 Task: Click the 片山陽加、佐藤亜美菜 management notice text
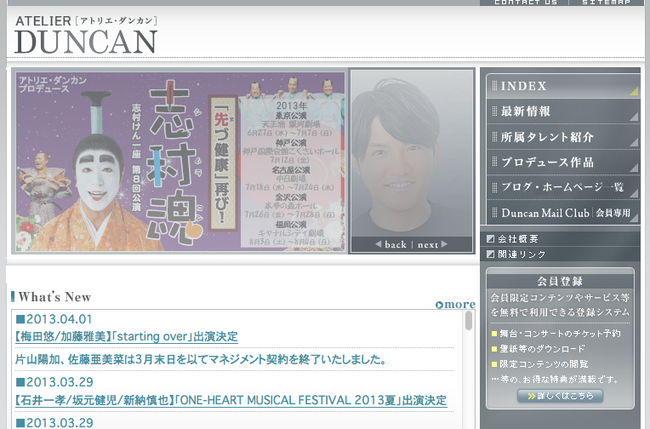click(201, 359)
